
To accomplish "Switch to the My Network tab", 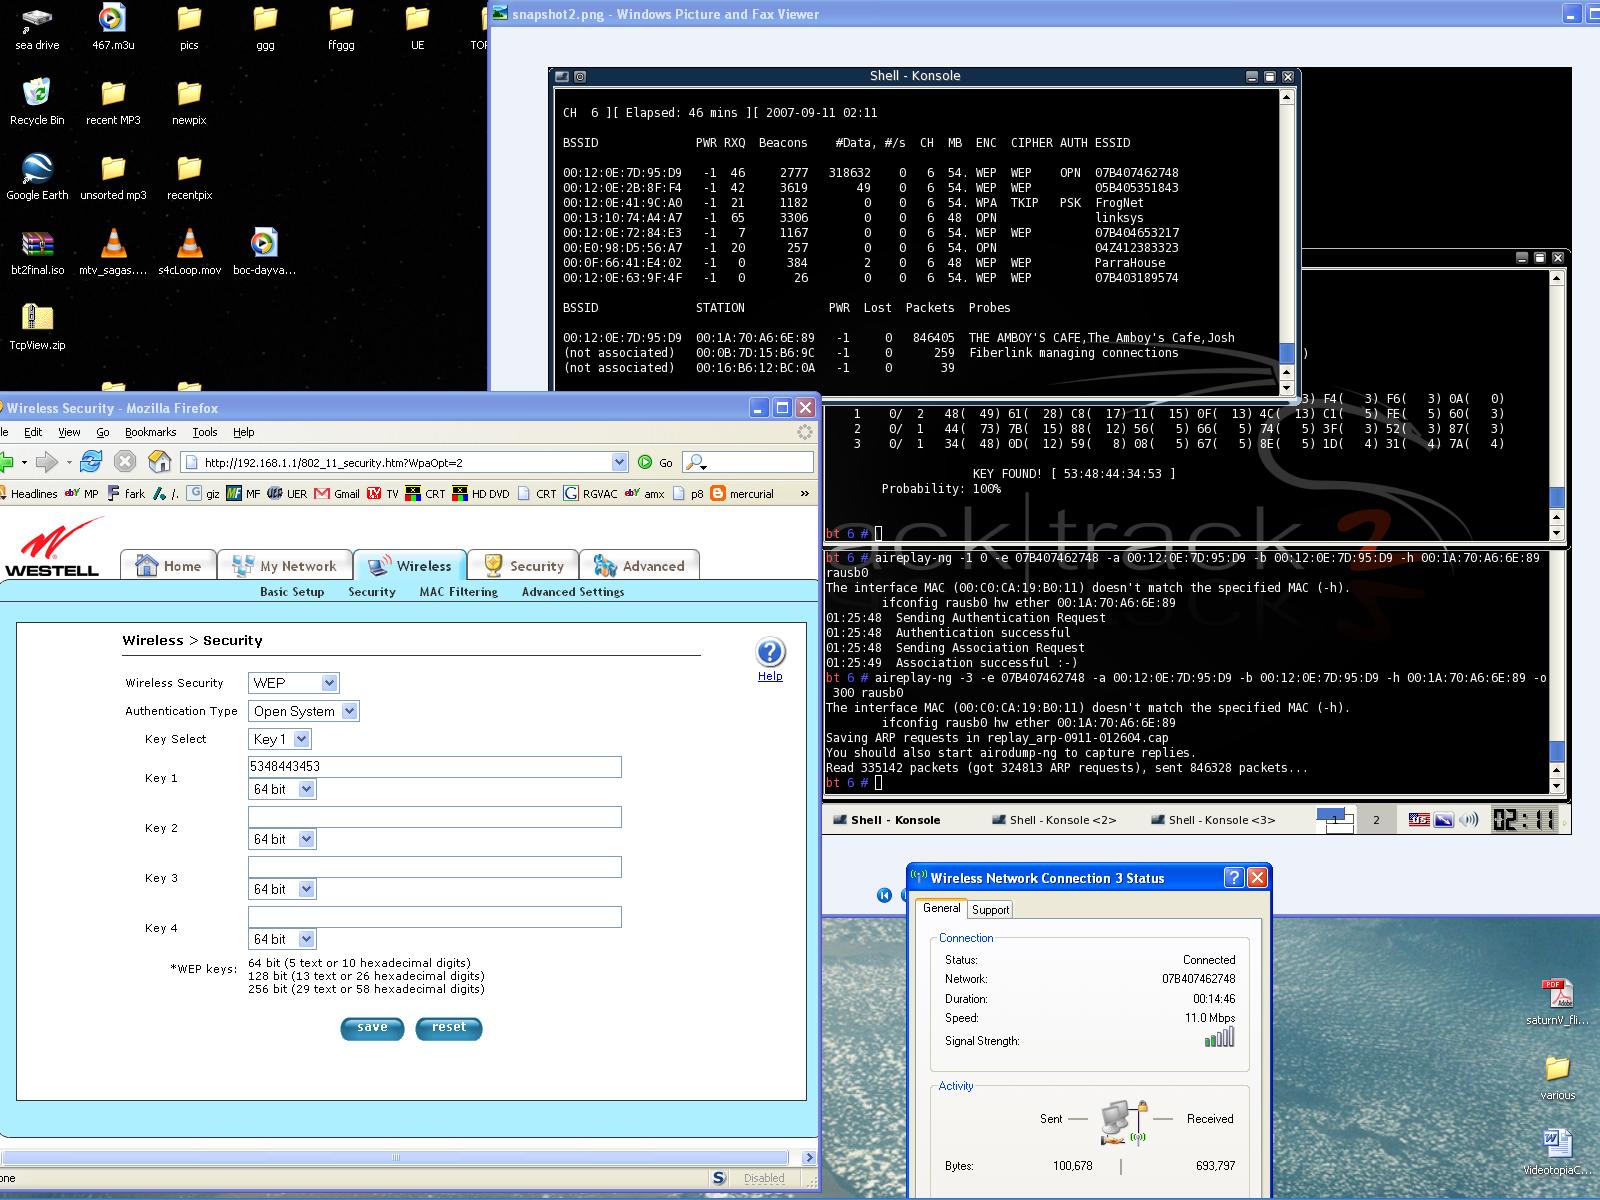I will pyautogui.click(x=285, y=565).
